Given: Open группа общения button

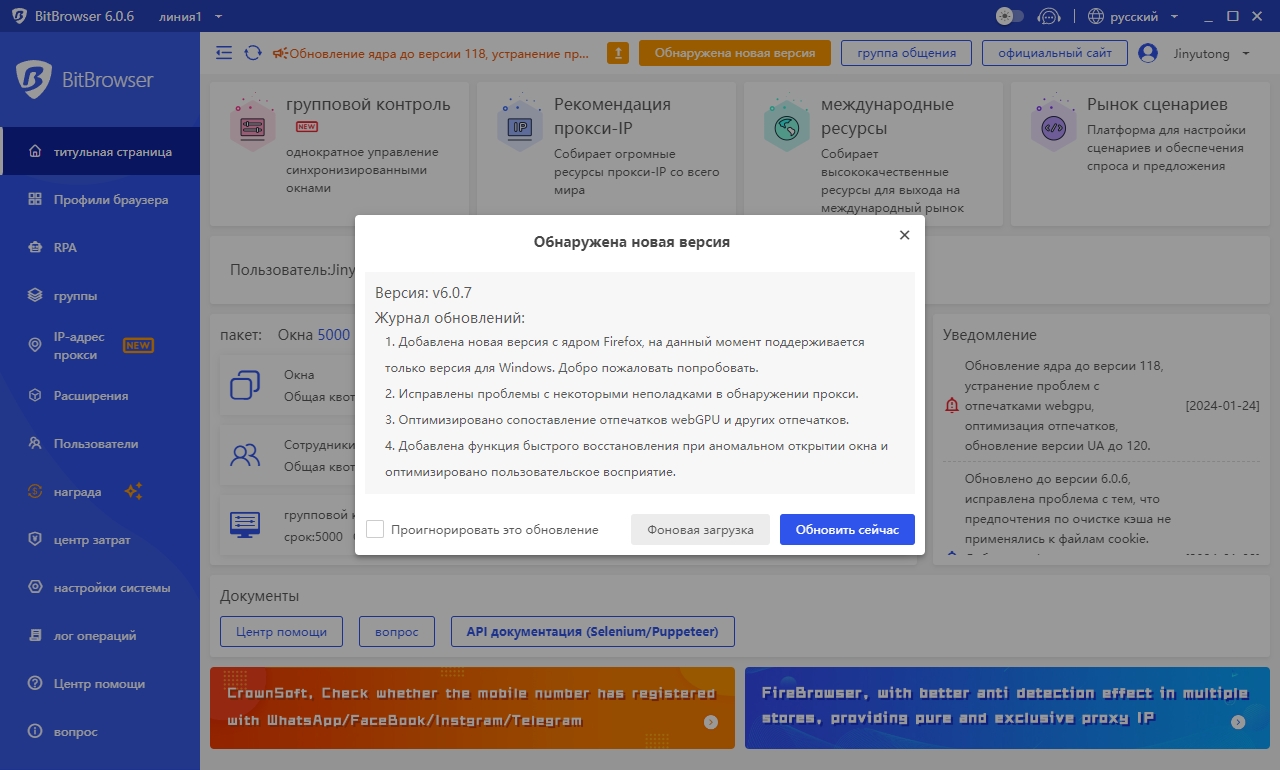Looking at the screenshot, I should point(906,53).
